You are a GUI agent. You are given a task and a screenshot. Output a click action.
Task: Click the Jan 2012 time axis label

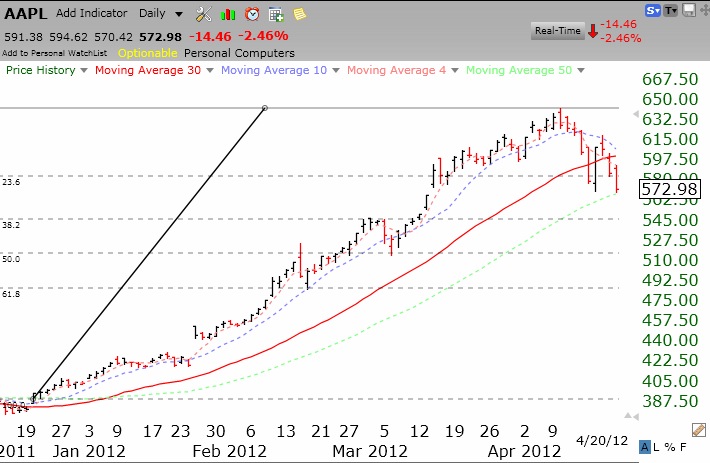(89, 451)
